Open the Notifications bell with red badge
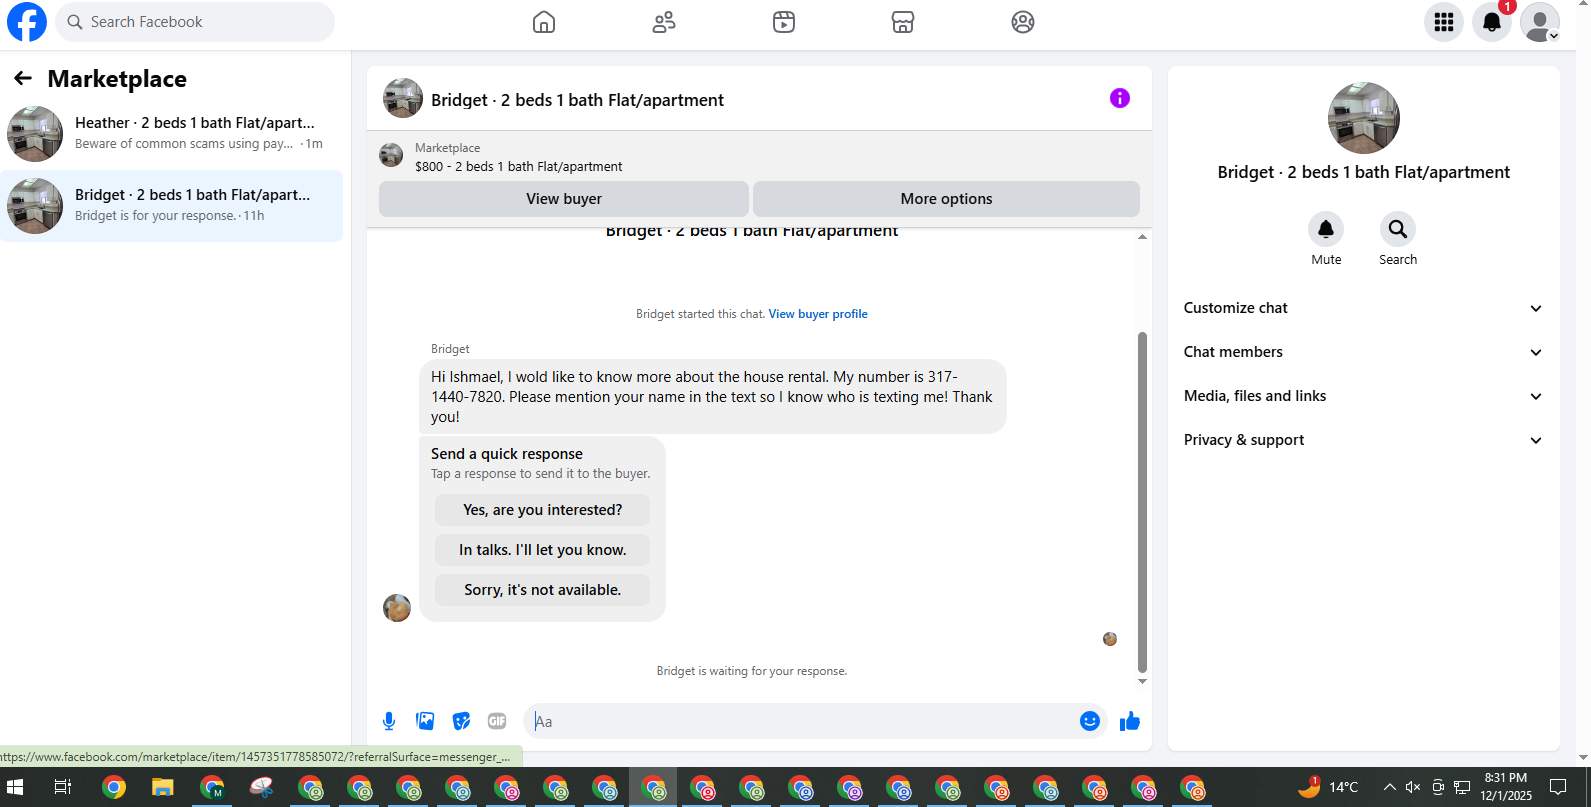This screenshot has width=1591, height=807. [1492, 22]
